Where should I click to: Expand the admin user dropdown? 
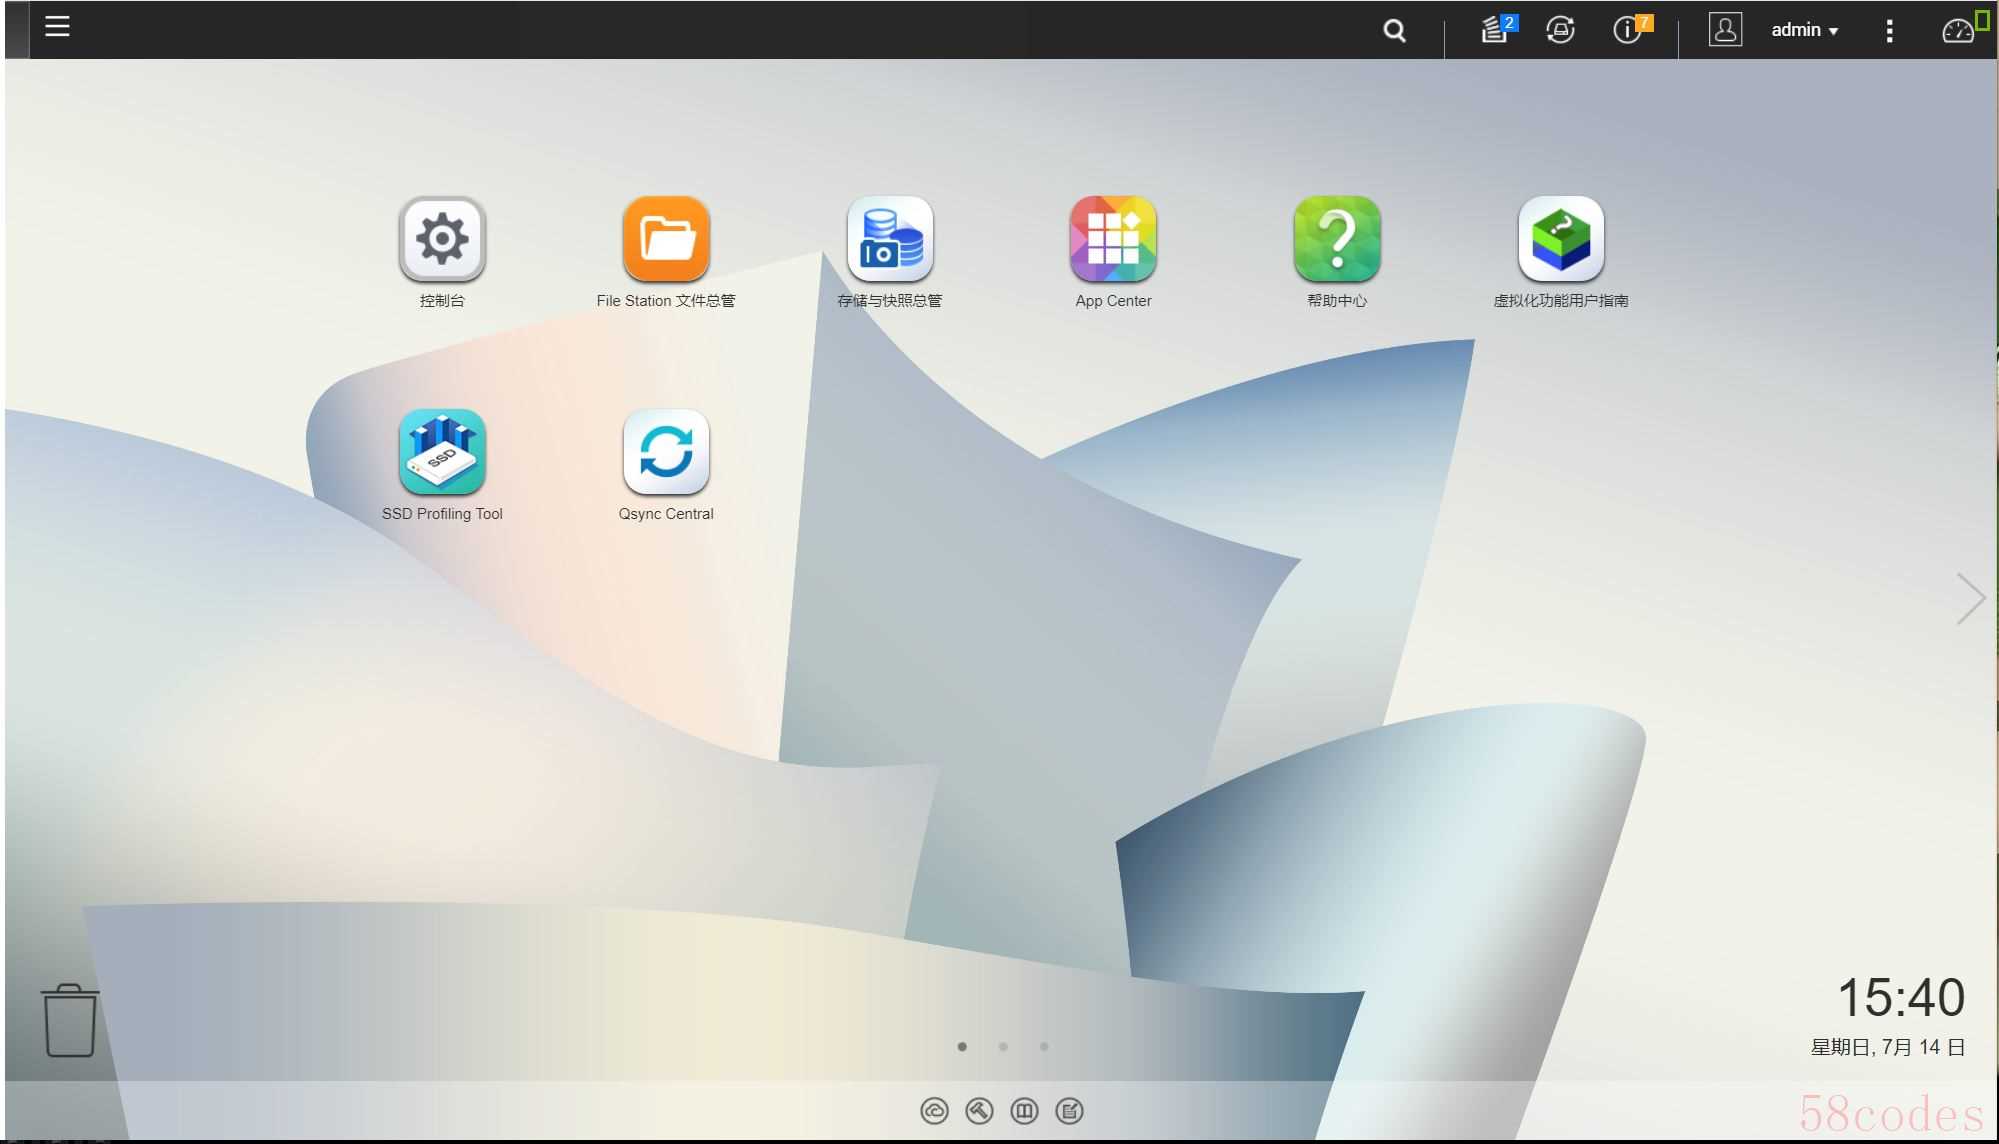click(1804, 30)
